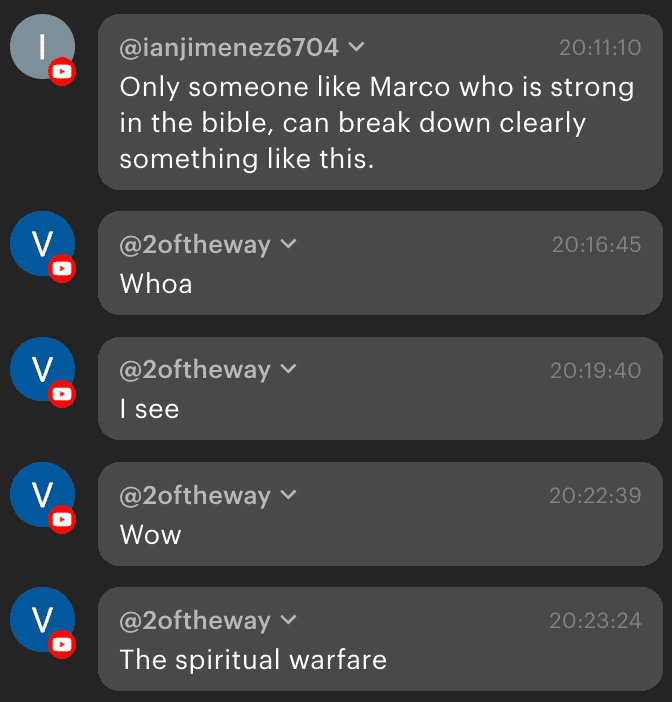This screenshot has height=702, width=672.
Task: Open the gray "I" avatar of ianjimenez6704
Action: coord(40,46)
